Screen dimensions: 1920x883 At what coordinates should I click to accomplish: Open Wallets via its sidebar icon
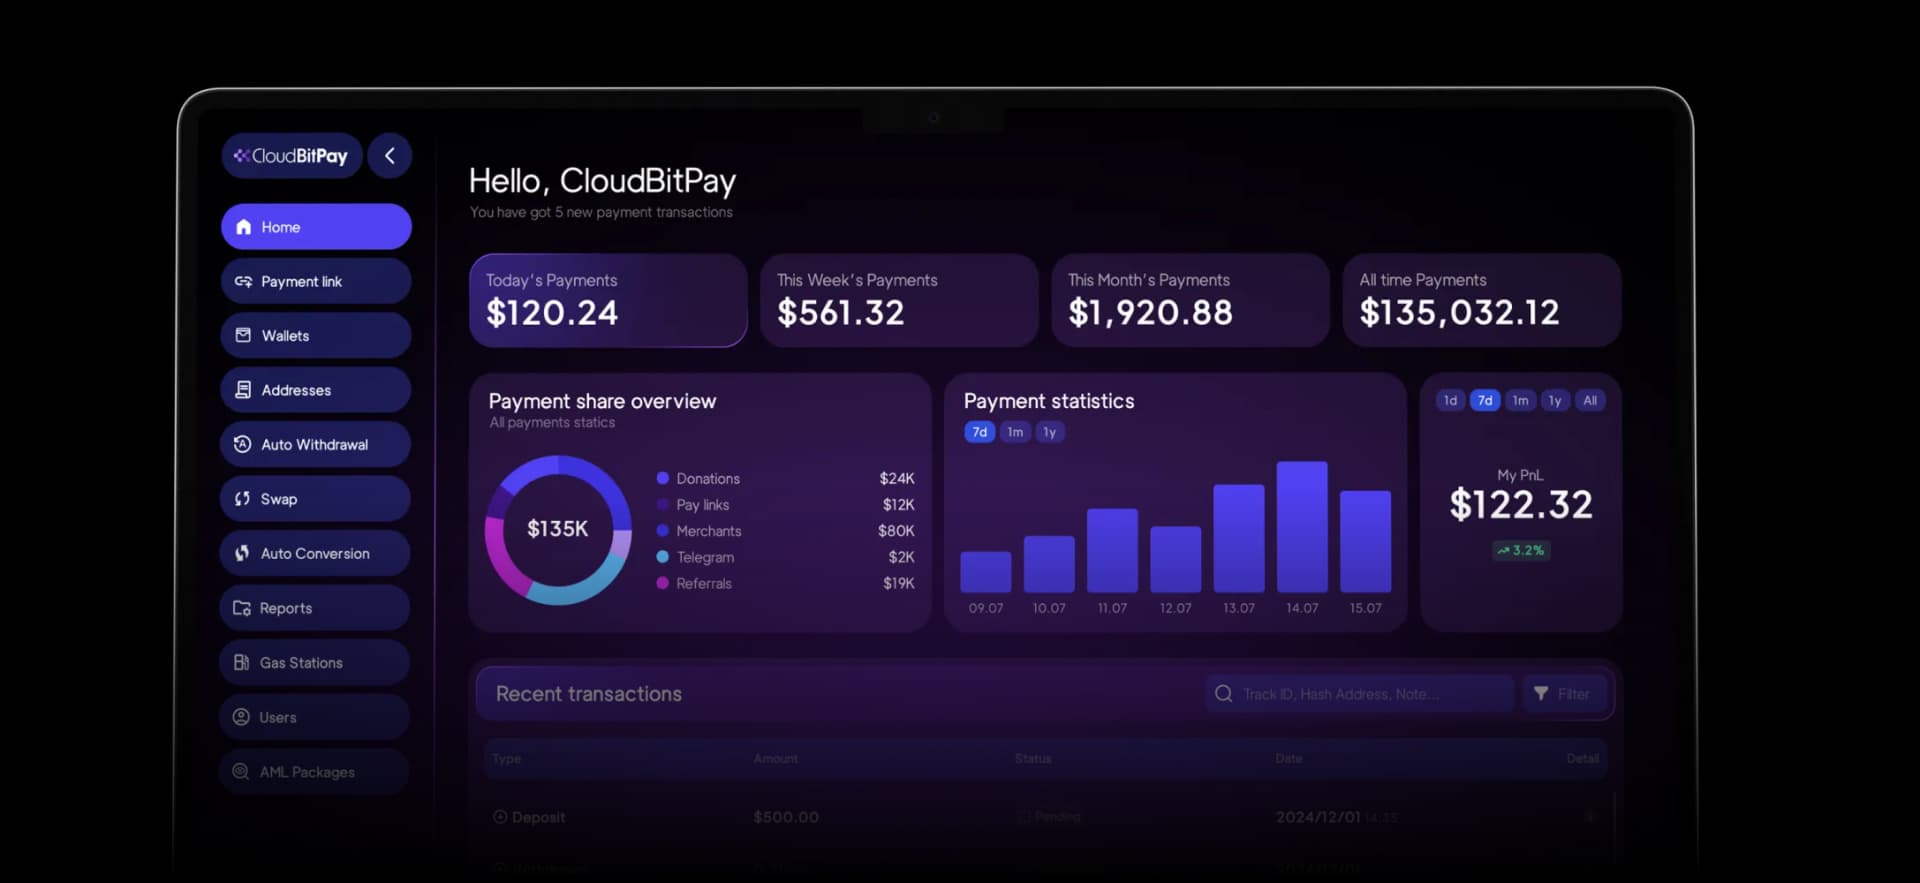tap(243, 336)
